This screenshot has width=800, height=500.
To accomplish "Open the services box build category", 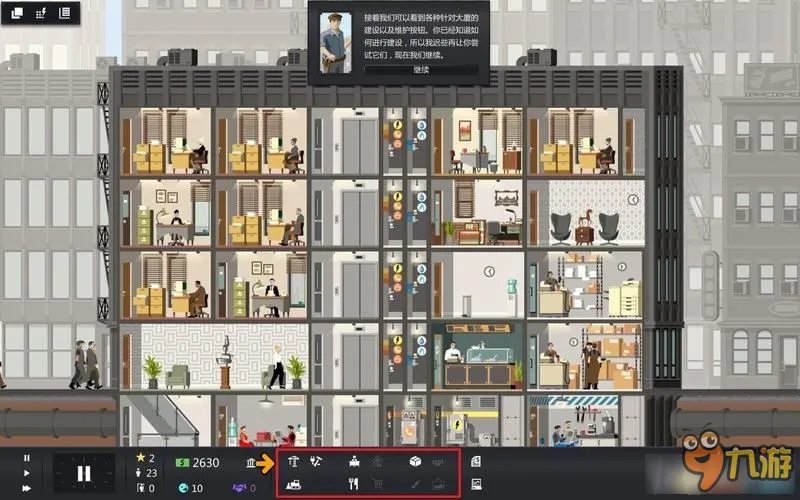I will 415,462.
